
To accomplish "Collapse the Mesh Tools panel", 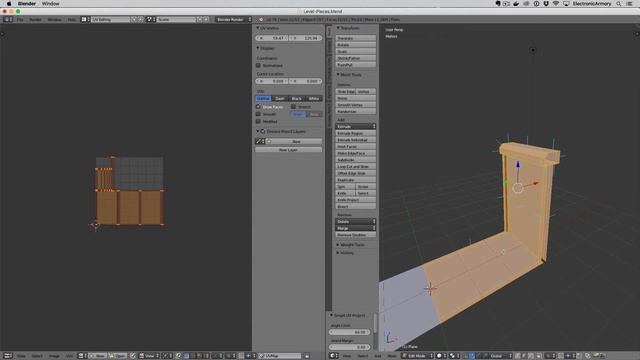I will pyautogui.click(x=338, y=75).
